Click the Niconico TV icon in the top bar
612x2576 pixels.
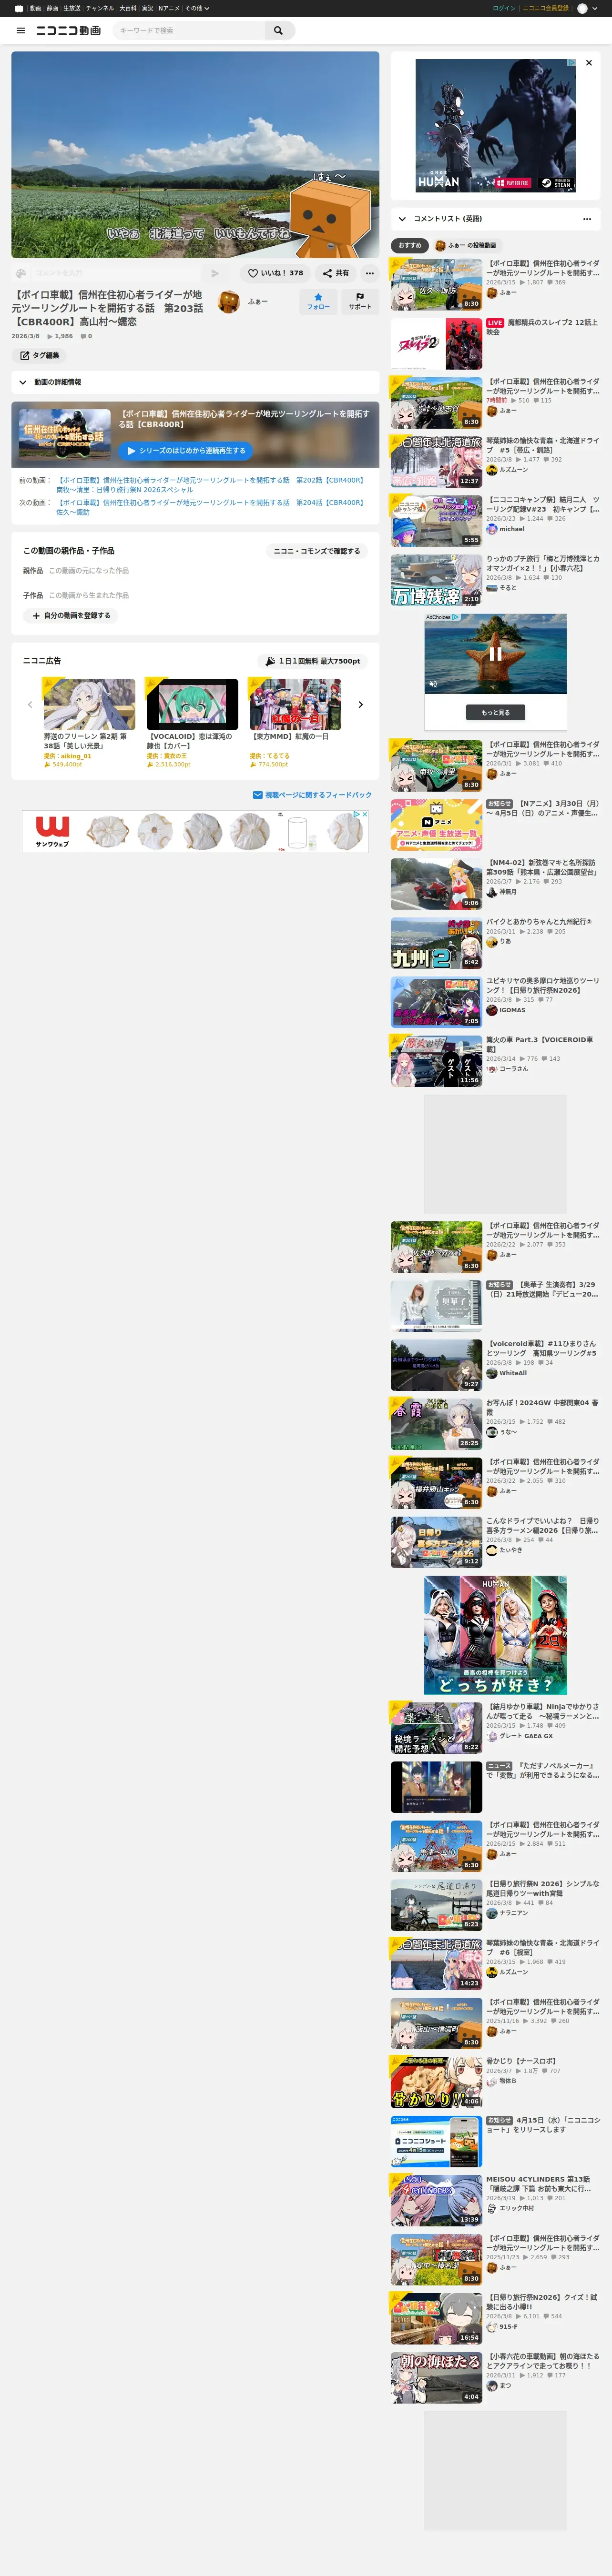pos(19,8)
